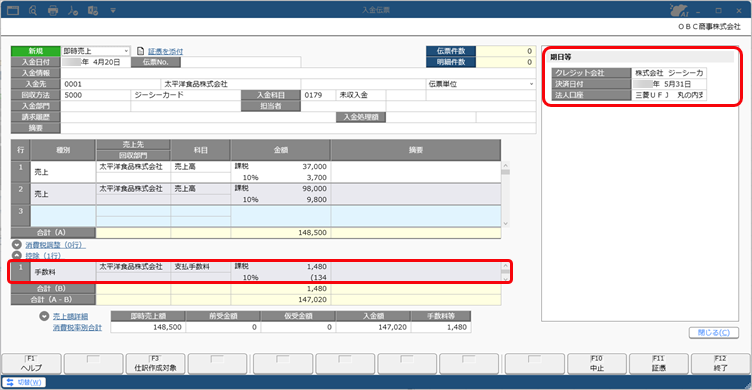
Task: Click the 売上高 account cell in row 1
Action: click(x=200, y=166)
